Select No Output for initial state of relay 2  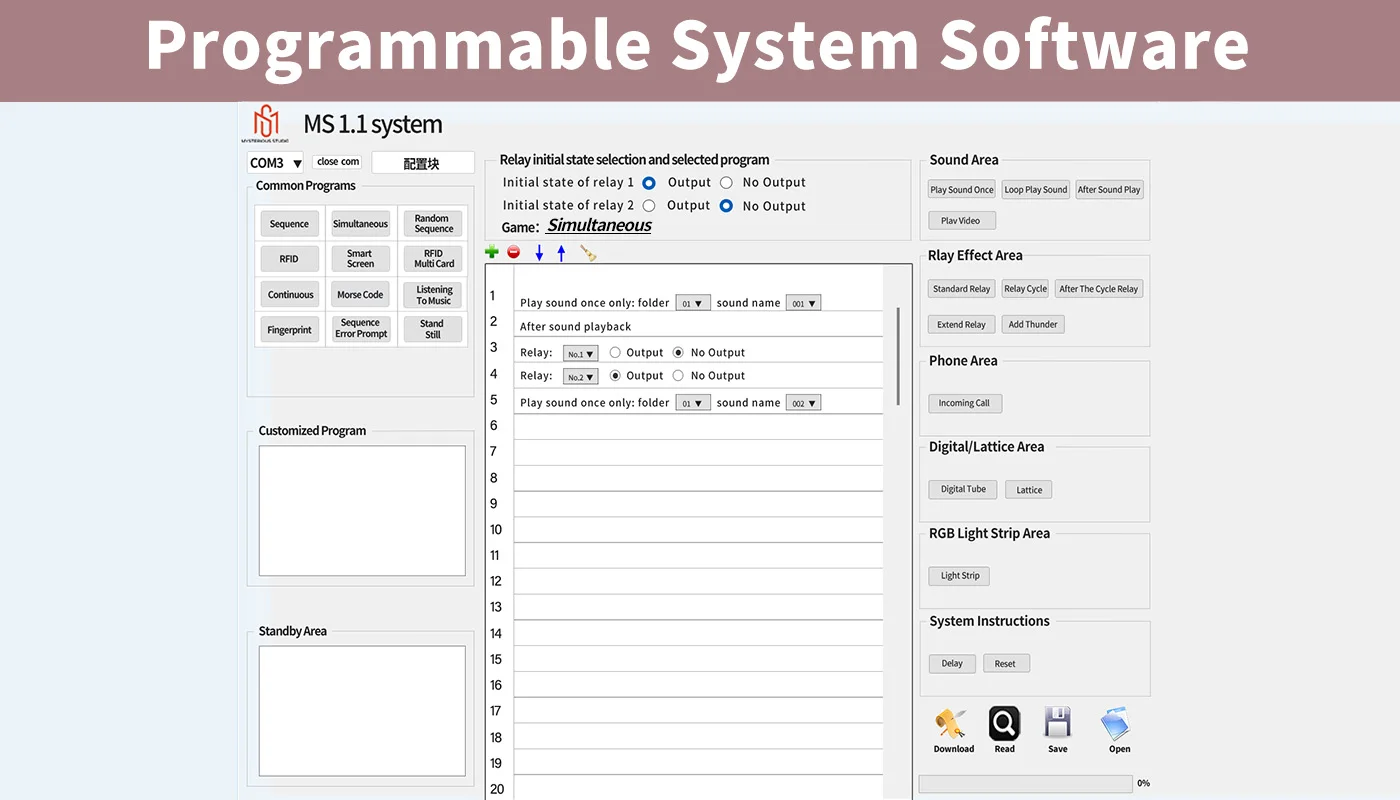pos(726,206)
